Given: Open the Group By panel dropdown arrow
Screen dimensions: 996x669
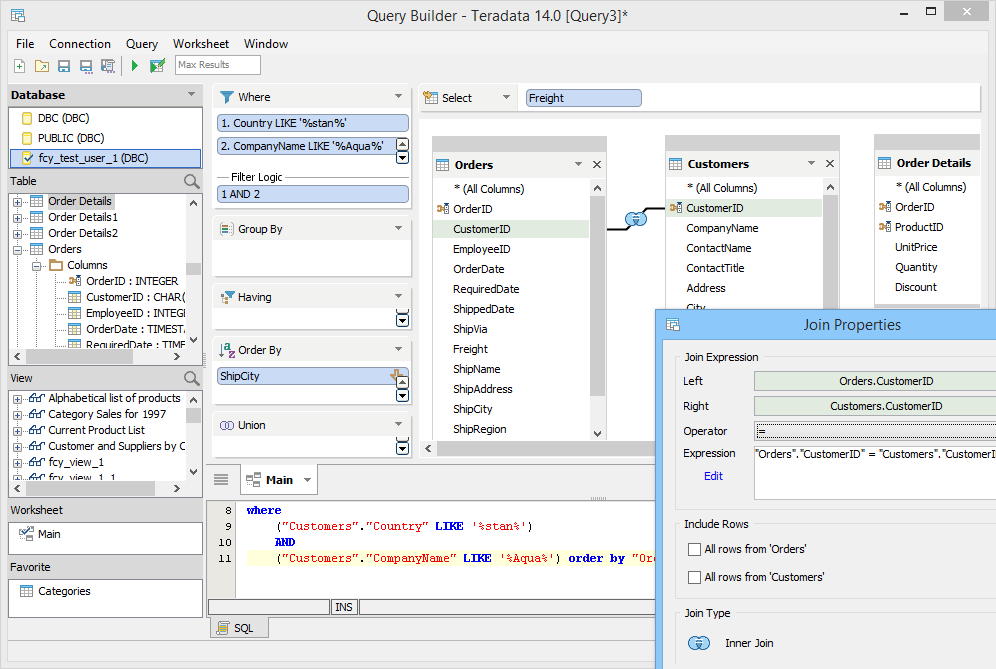Looking at the screenshot, I should pos(398,228).
